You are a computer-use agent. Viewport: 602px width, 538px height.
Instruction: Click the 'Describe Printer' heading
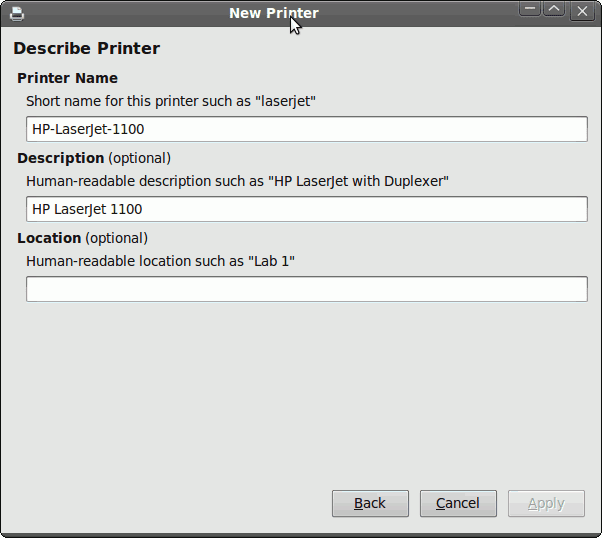(86, 48)
